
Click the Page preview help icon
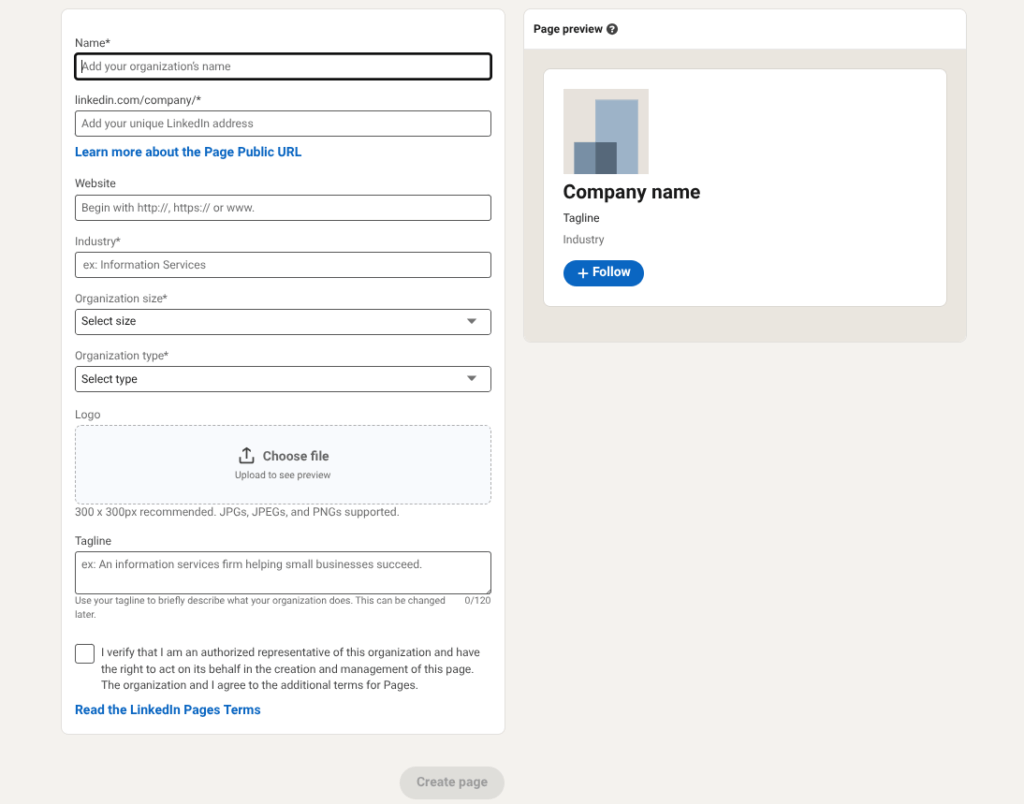(611, 29)
